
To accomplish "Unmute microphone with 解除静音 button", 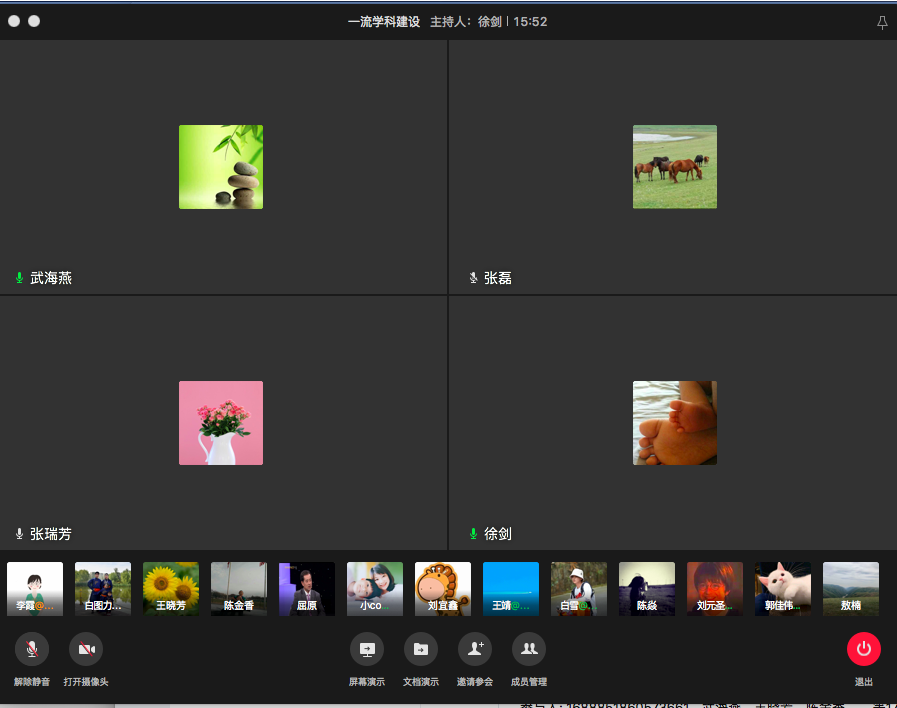I will (x=32, y=650).
